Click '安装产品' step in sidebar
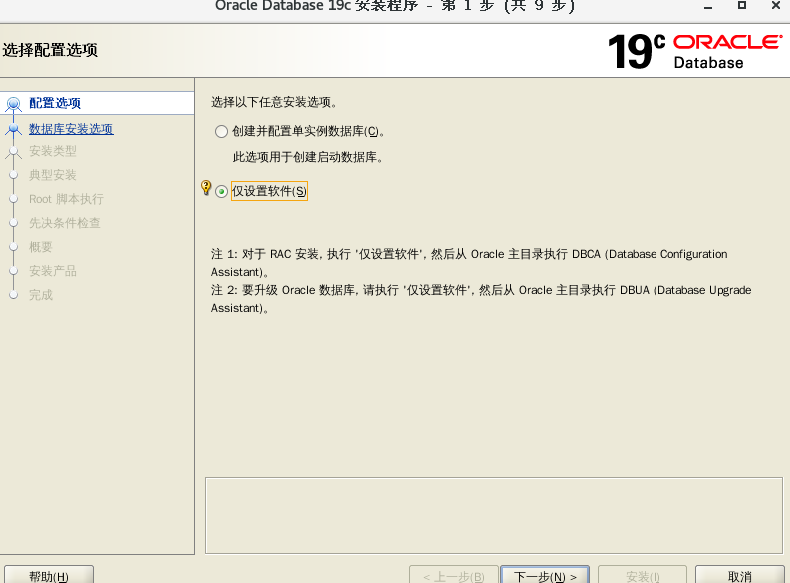 coord(53,271)
